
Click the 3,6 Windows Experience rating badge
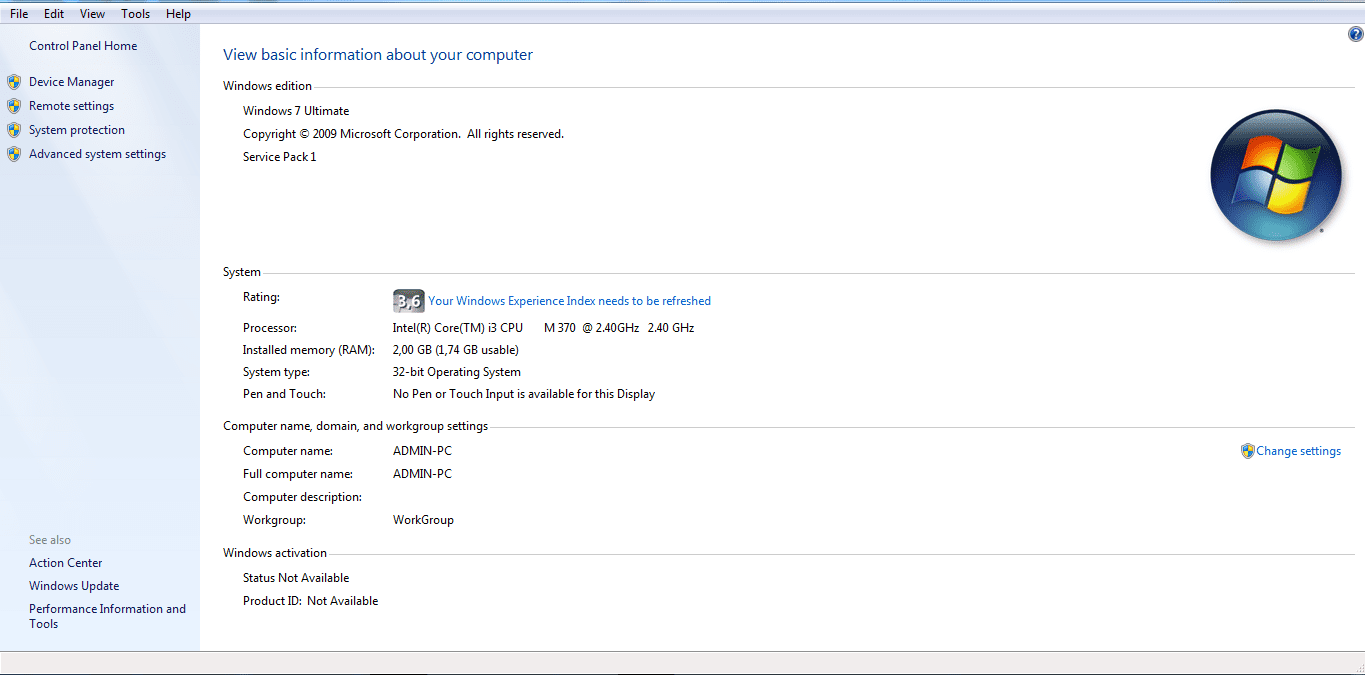point(409,301)
